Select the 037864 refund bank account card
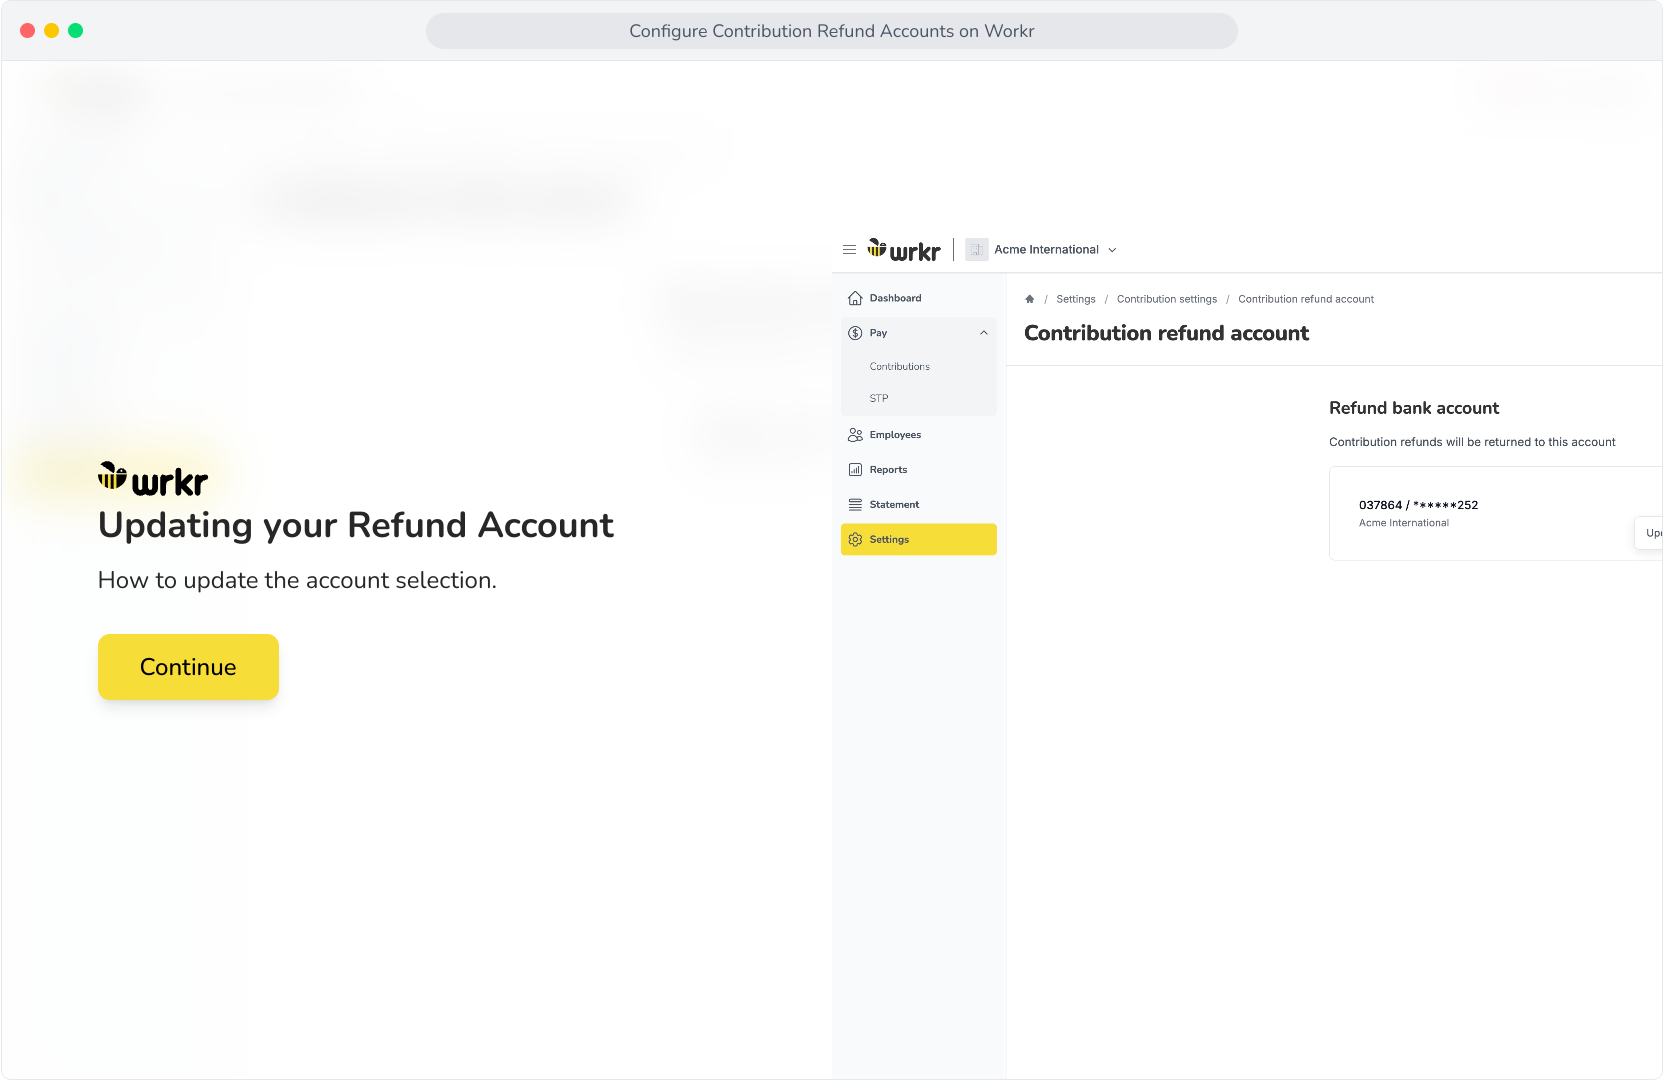The image size is (1664, 1080). [1496, 513]
